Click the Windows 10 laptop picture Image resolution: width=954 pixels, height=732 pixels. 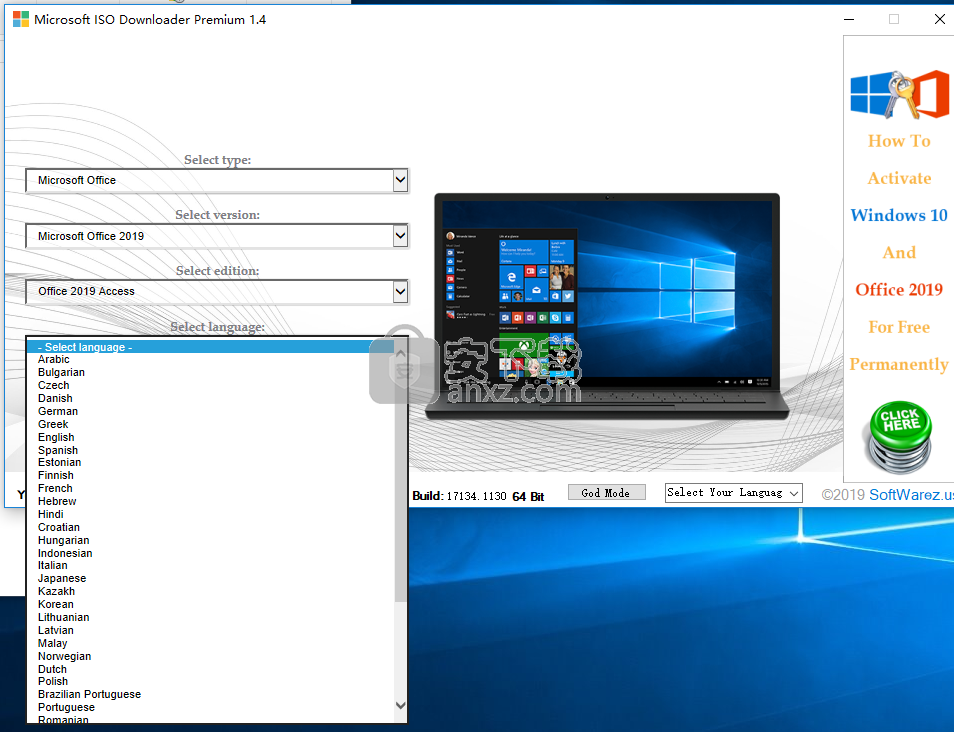tap(607, 307)
